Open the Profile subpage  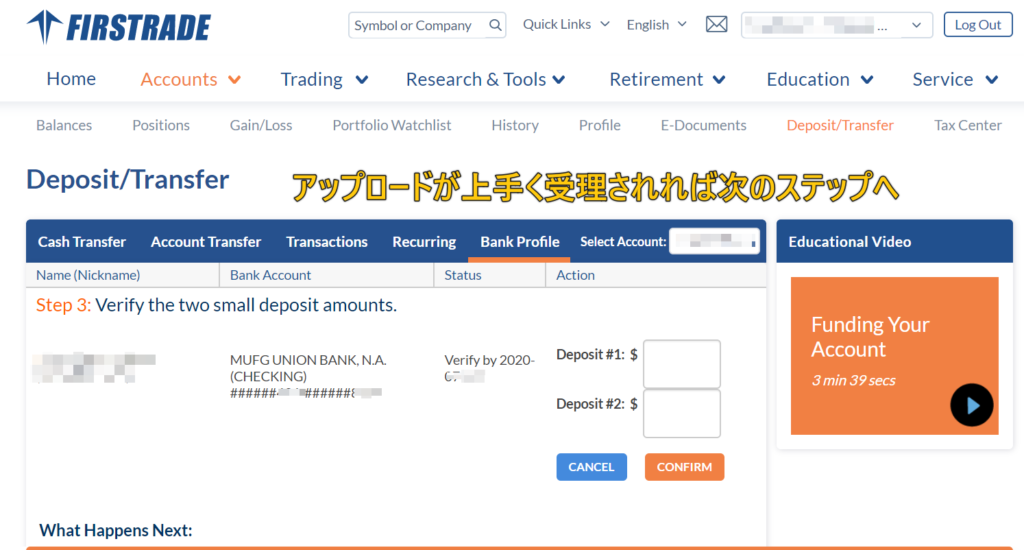600,125
